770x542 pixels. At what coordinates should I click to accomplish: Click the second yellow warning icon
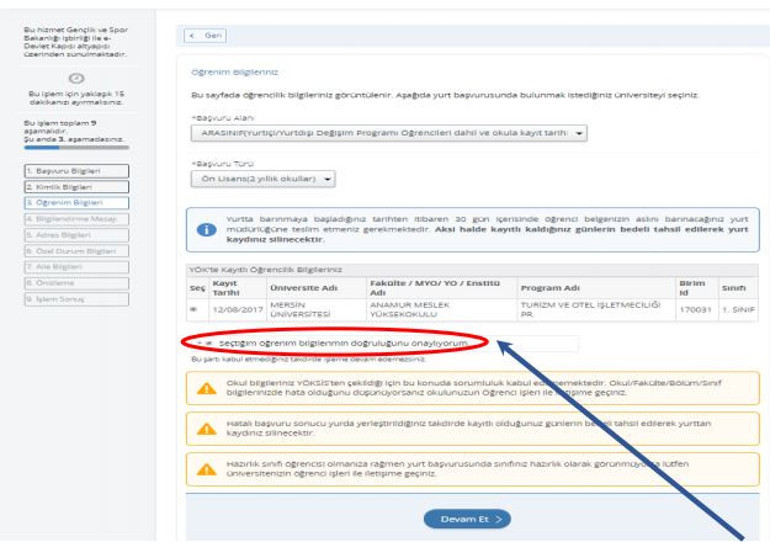206,428
